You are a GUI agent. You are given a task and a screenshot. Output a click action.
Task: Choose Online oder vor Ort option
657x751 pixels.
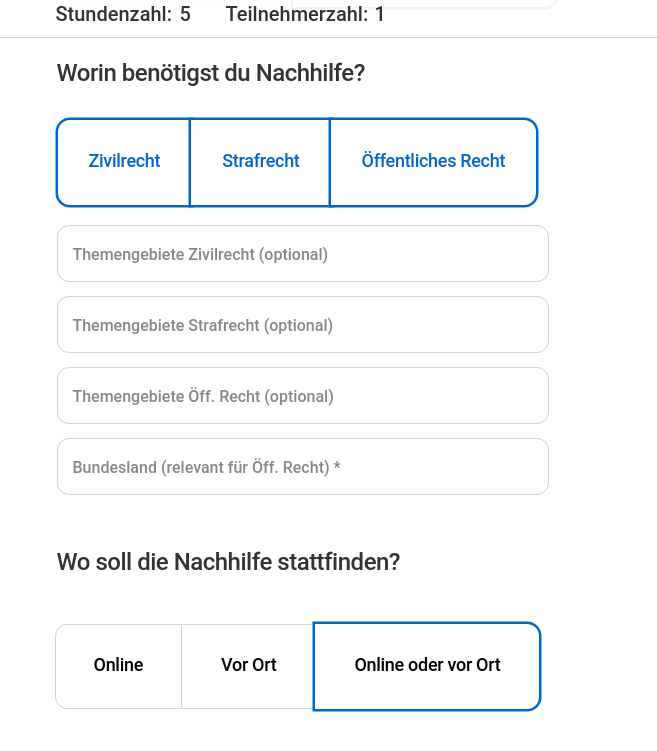[x=427, y=666]
